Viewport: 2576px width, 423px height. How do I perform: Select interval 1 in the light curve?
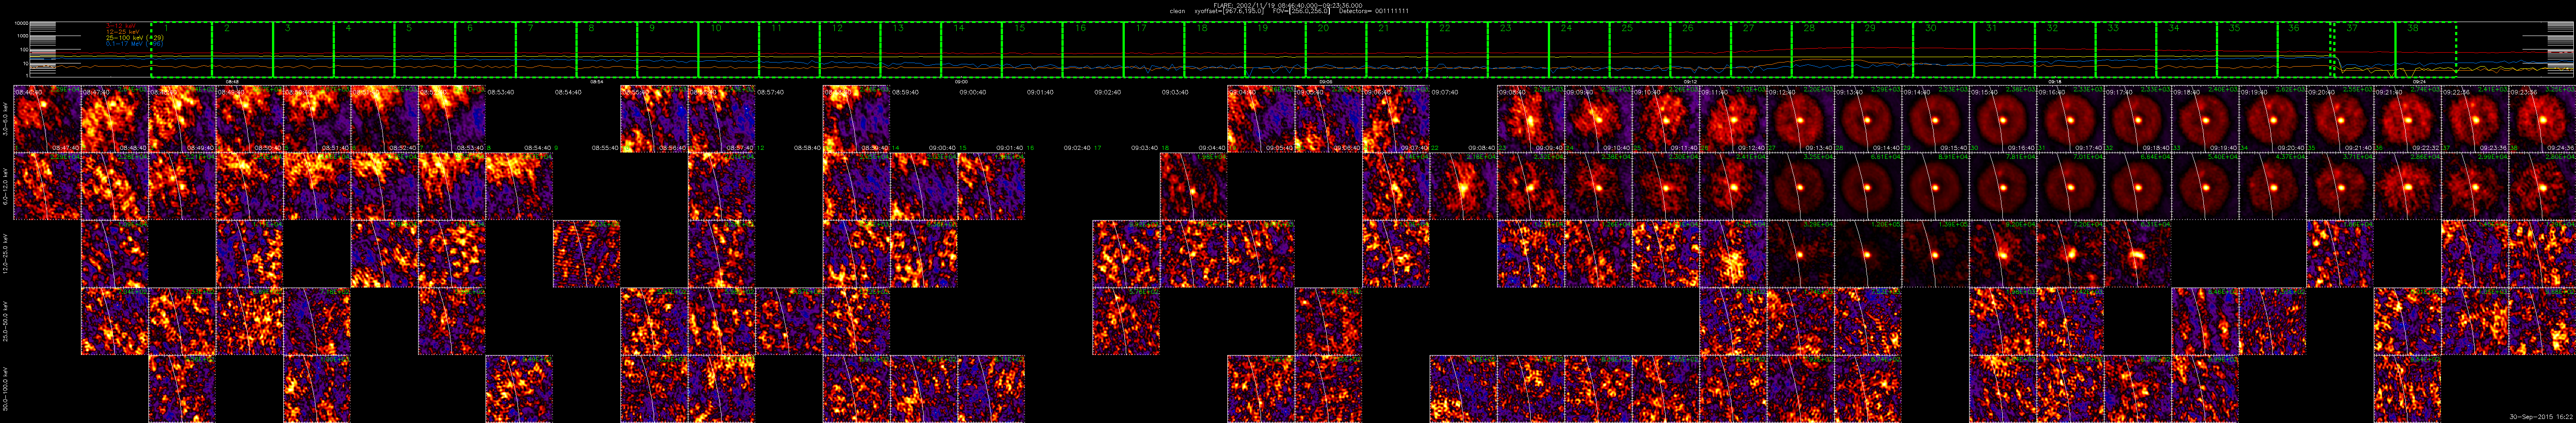click(x=182, y=50)
